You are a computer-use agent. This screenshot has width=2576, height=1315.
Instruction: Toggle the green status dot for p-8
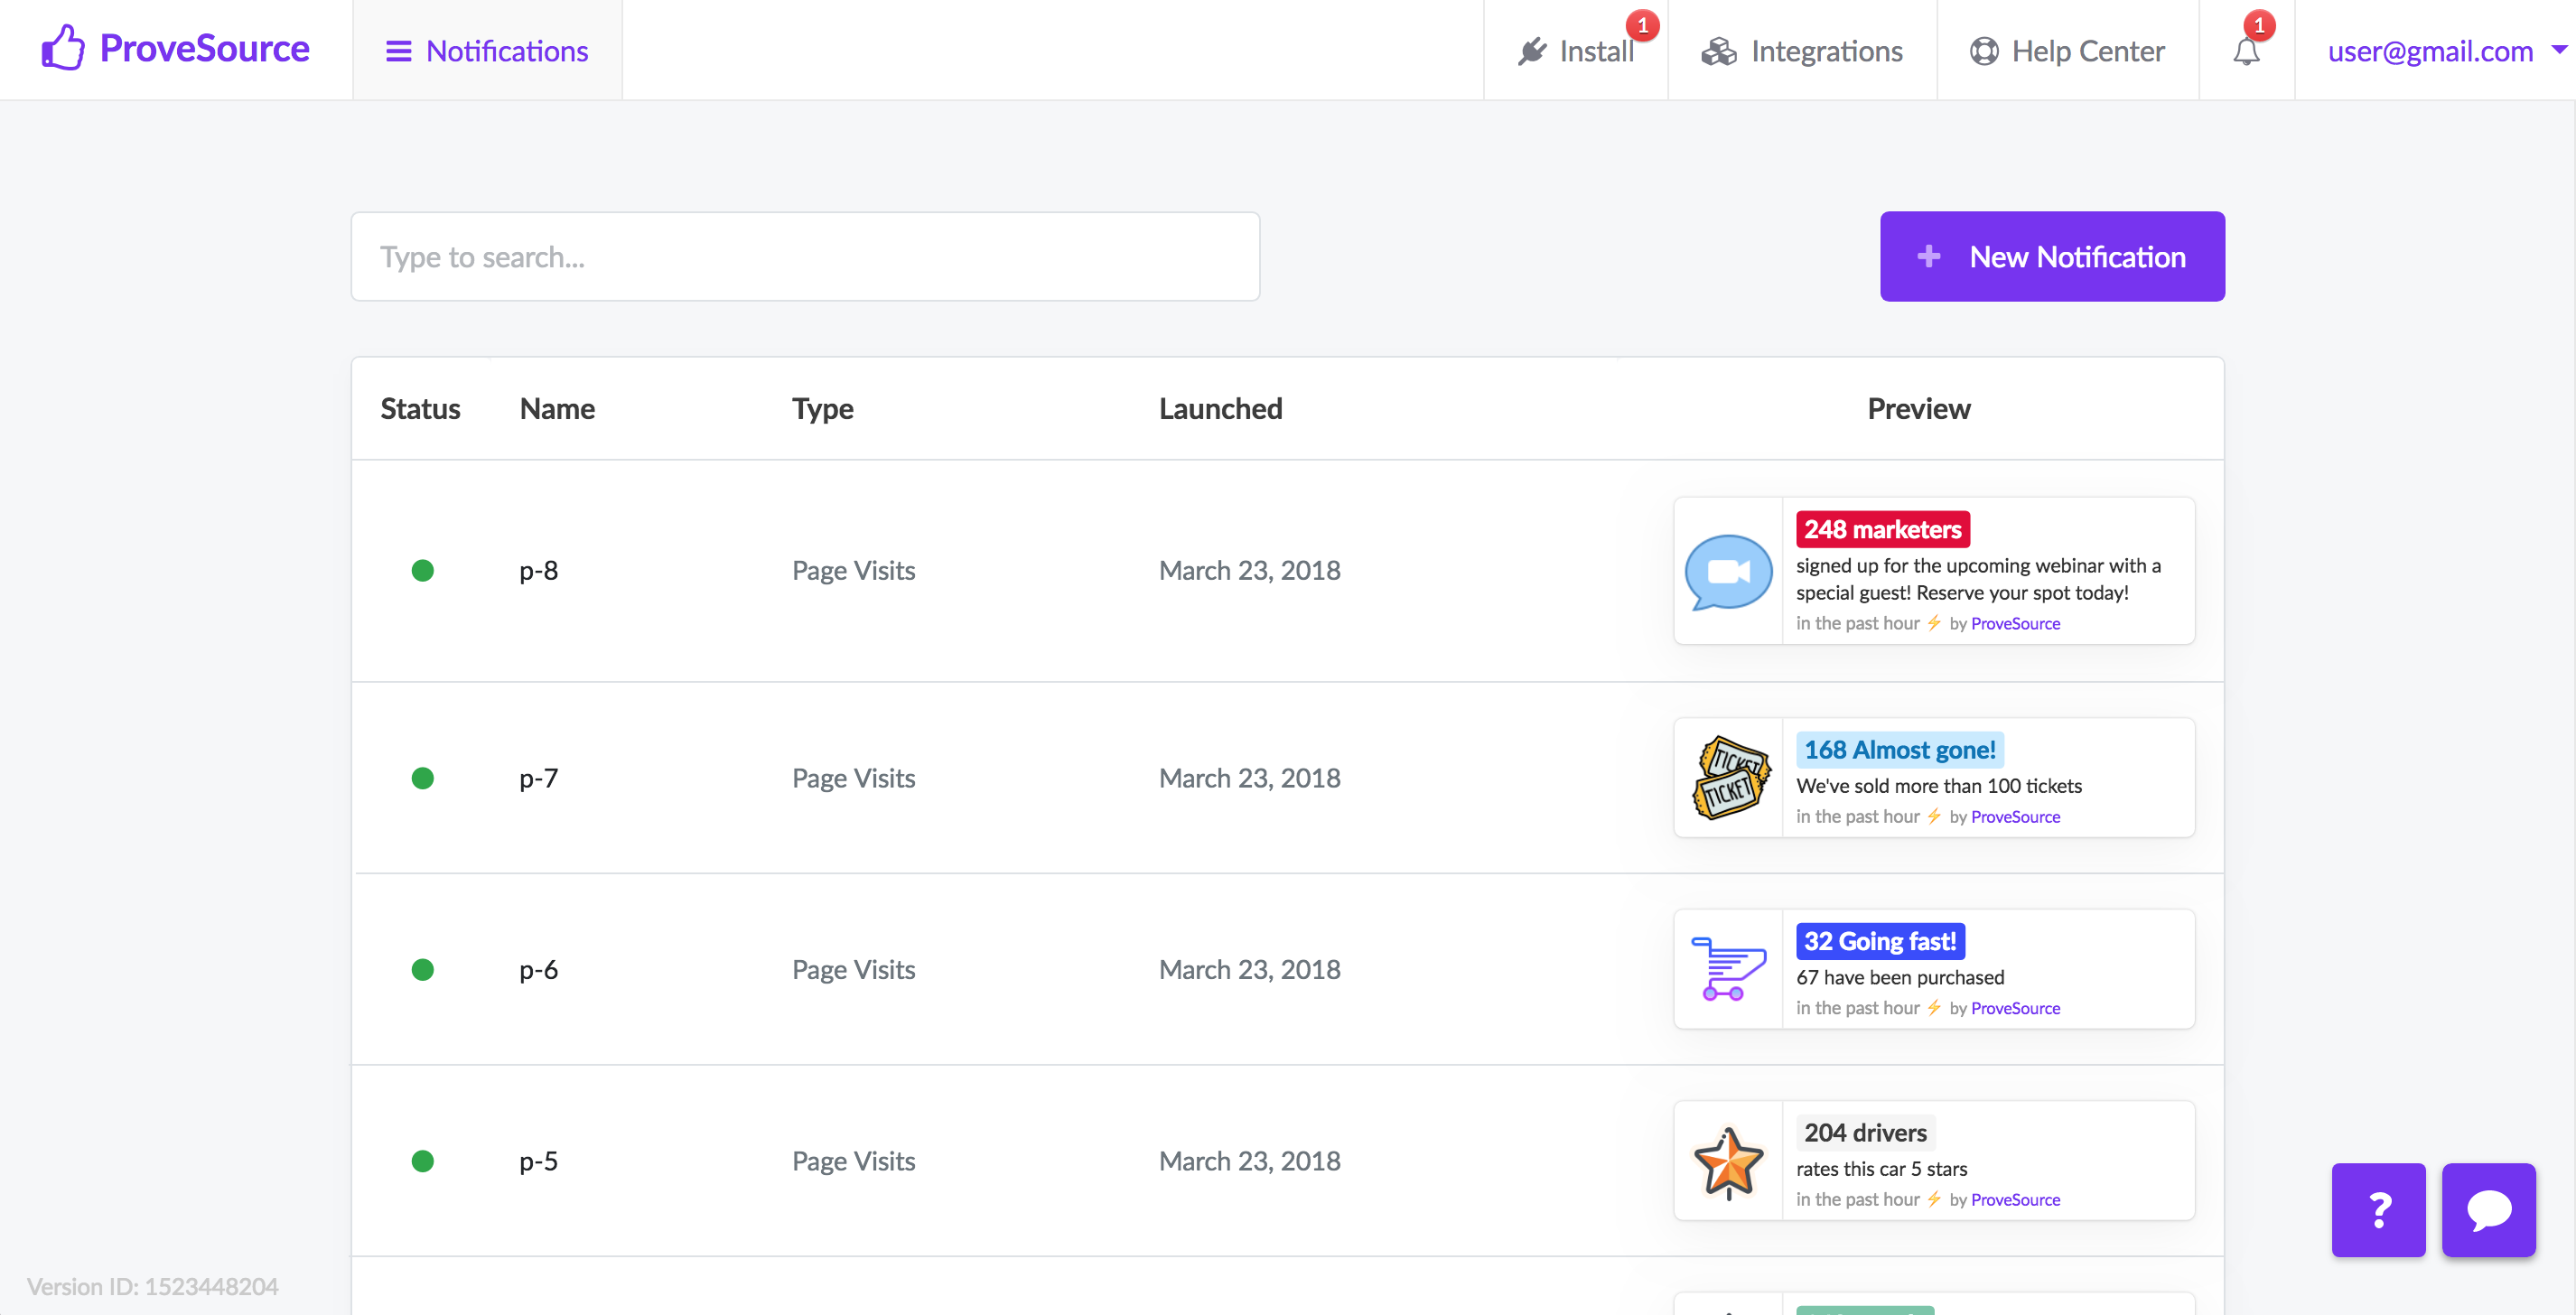coord(422,571)
